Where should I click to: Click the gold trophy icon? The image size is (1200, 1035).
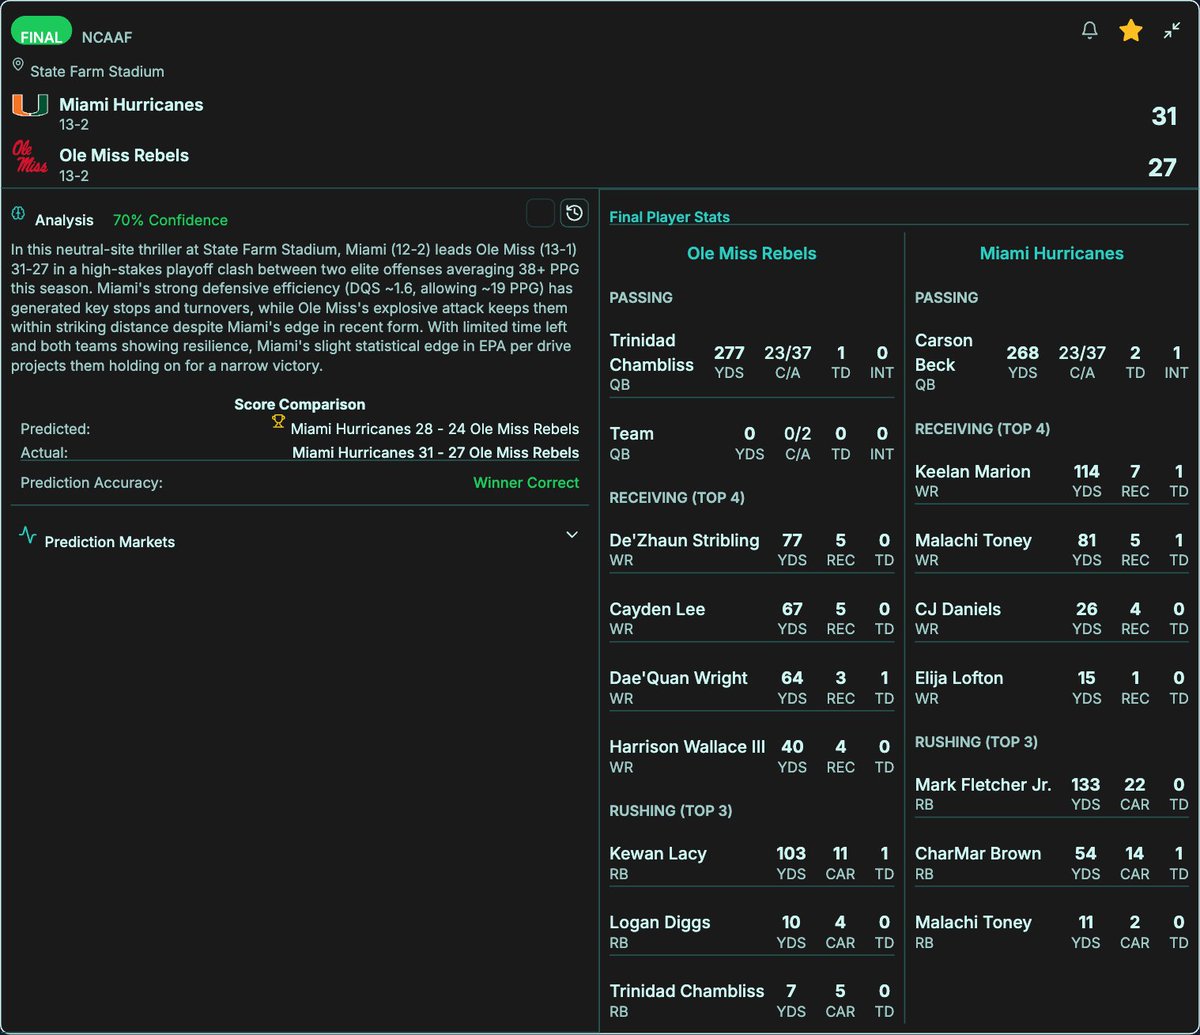279,422
